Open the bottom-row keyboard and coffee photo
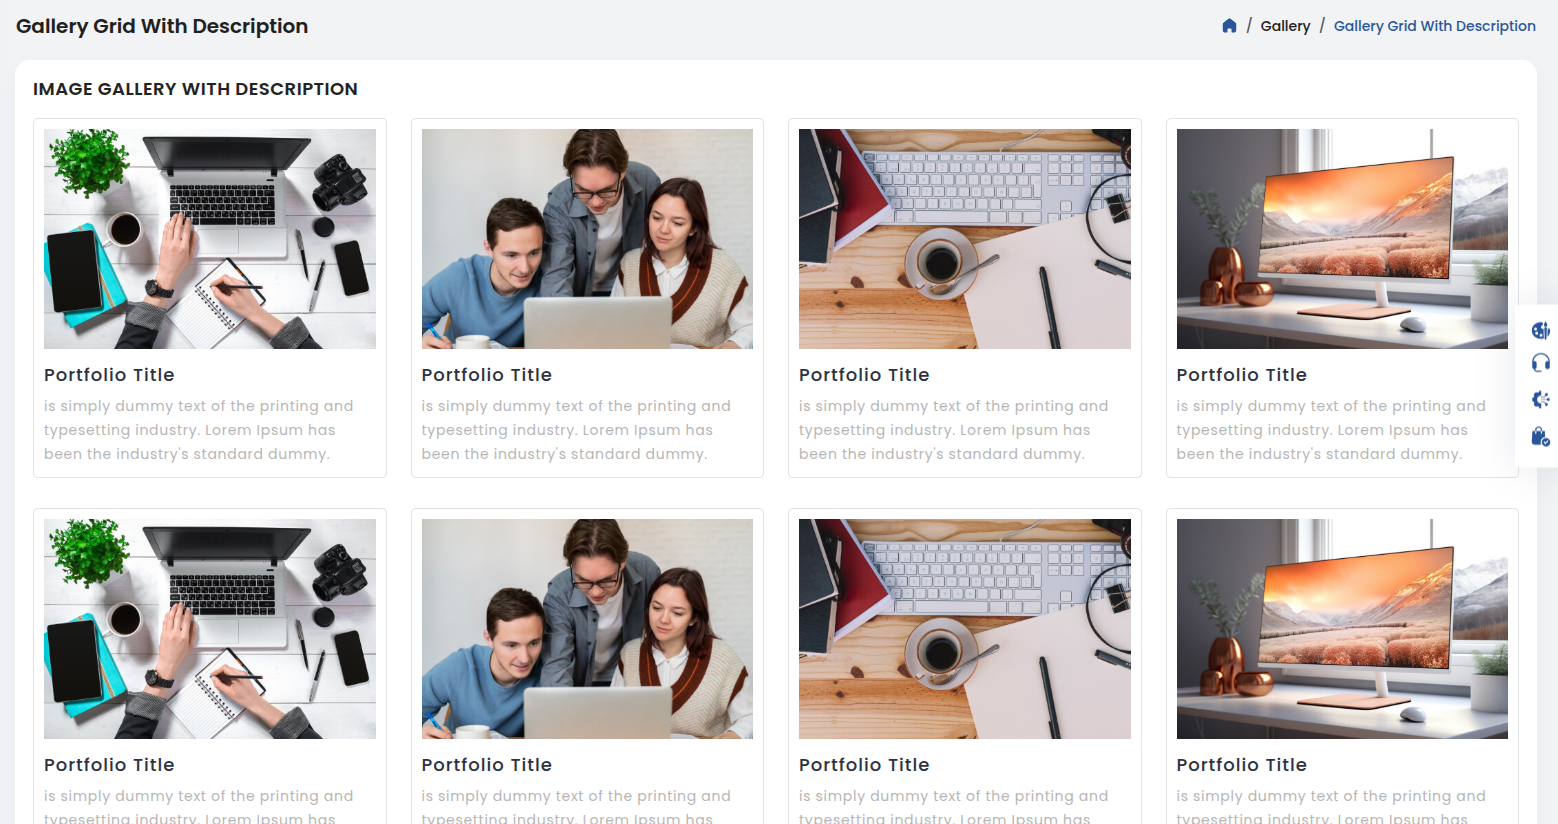 pyautogui.click(x=965, y=629)
